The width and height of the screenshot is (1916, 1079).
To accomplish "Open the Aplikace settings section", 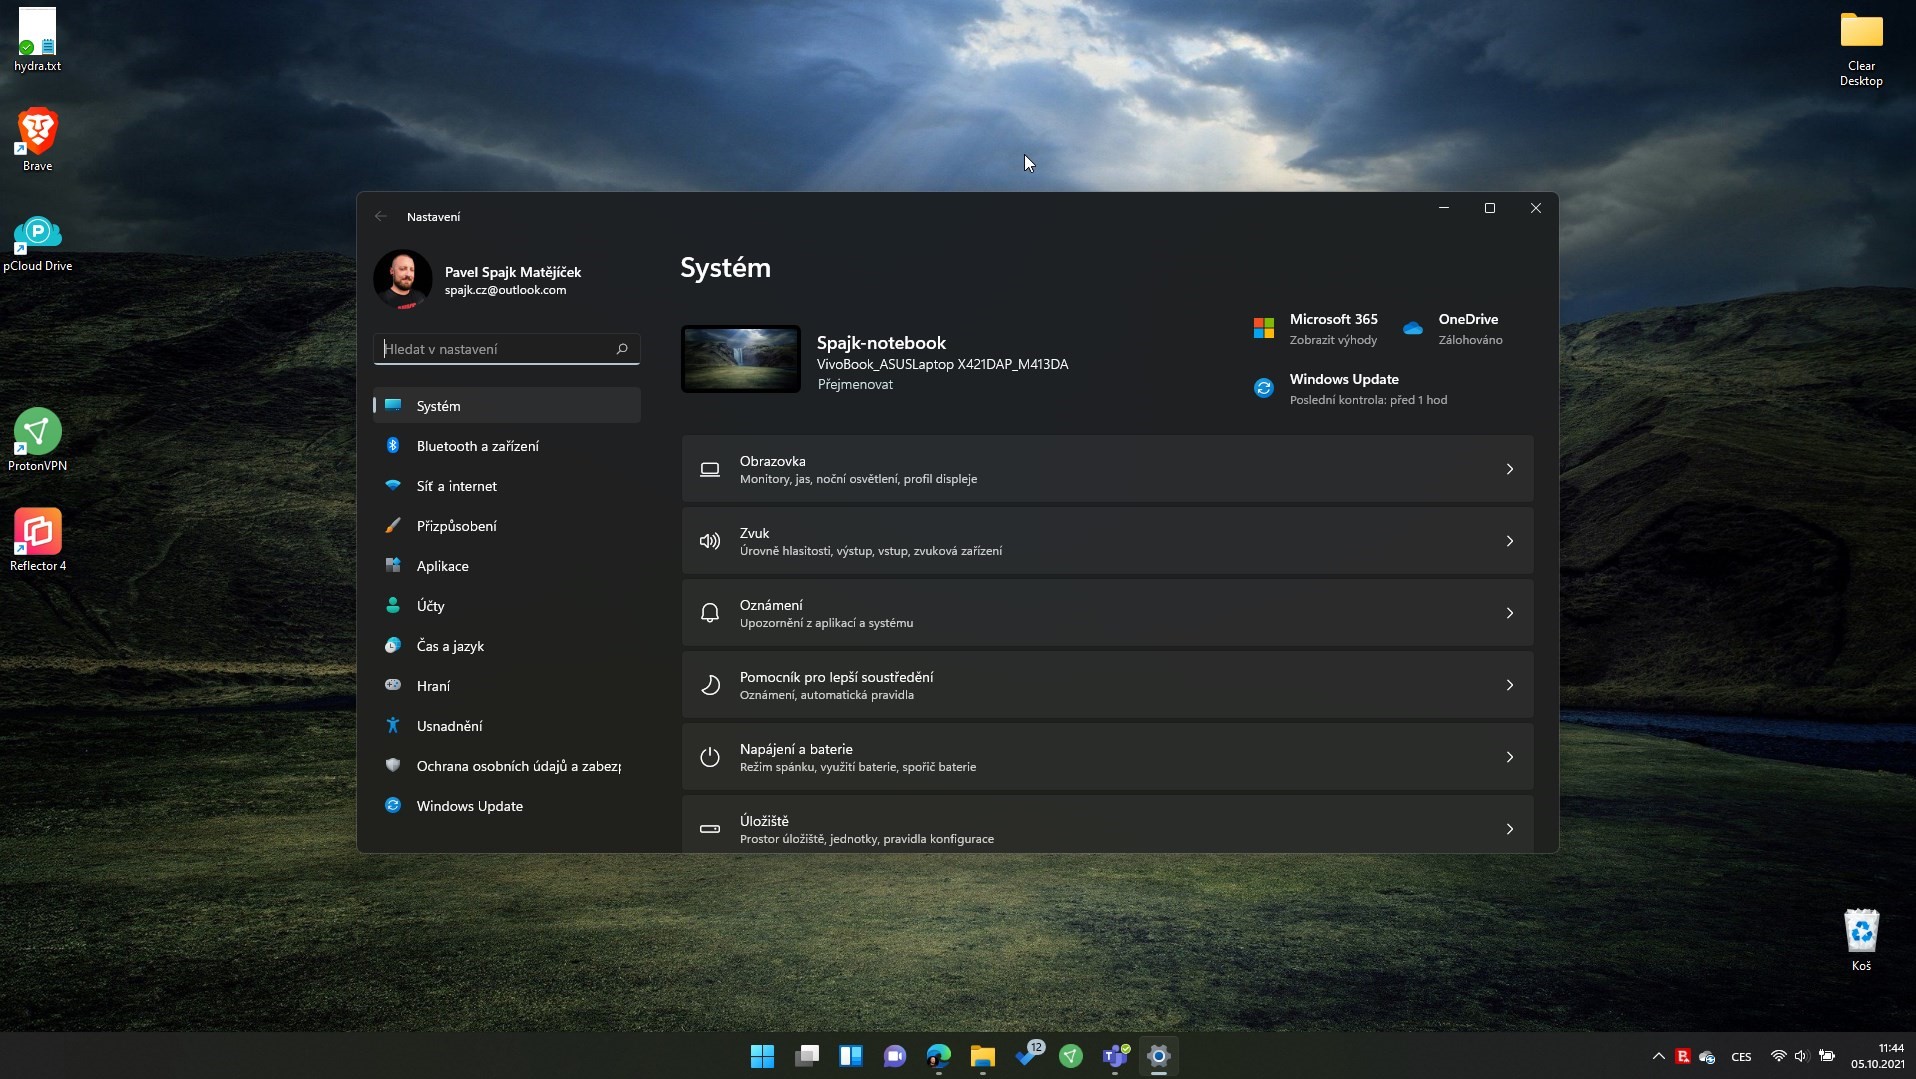I will [506, 565].
